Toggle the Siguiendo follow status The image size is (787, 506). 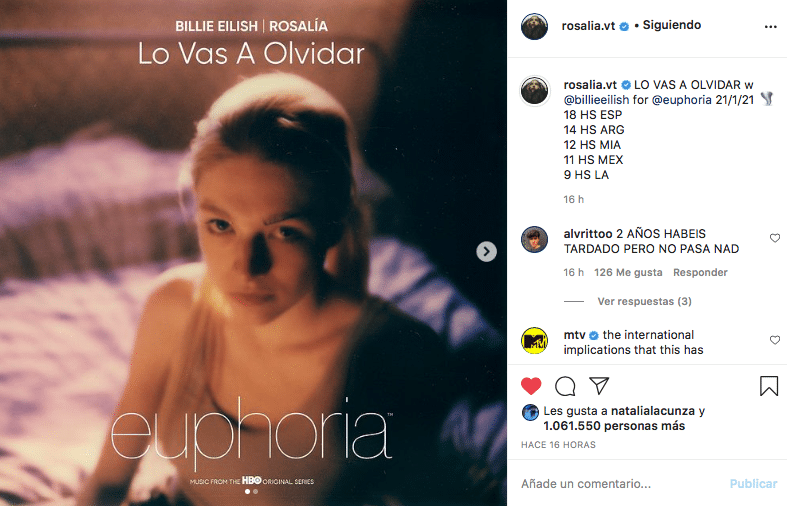pyautogui.click(x=672, y=25)
